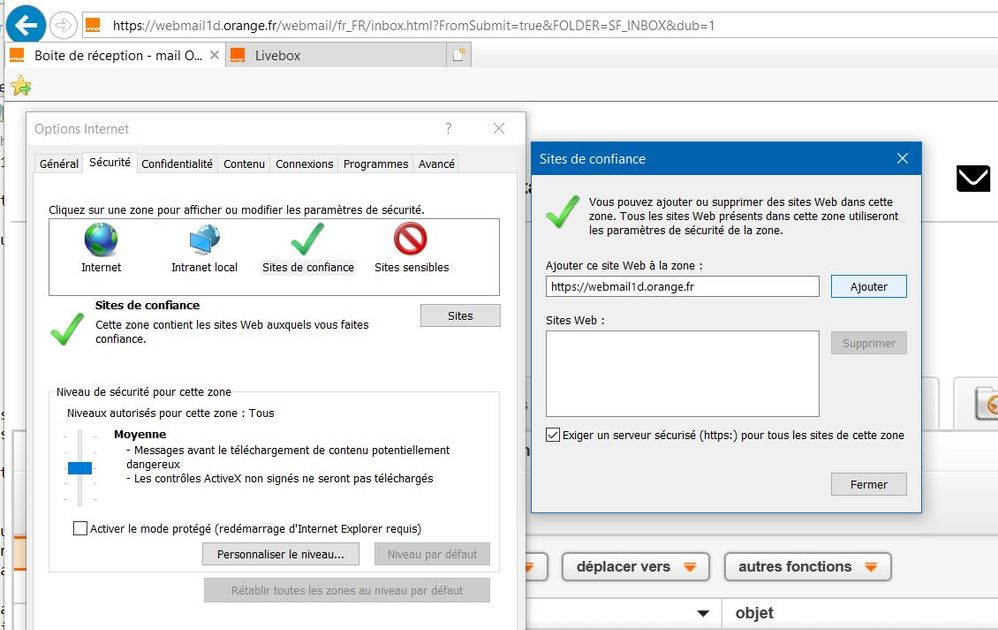Viewport: 998px width, 630px height.
Task: Expand the autres fonctions dropdown
Action: coord(807,567)
